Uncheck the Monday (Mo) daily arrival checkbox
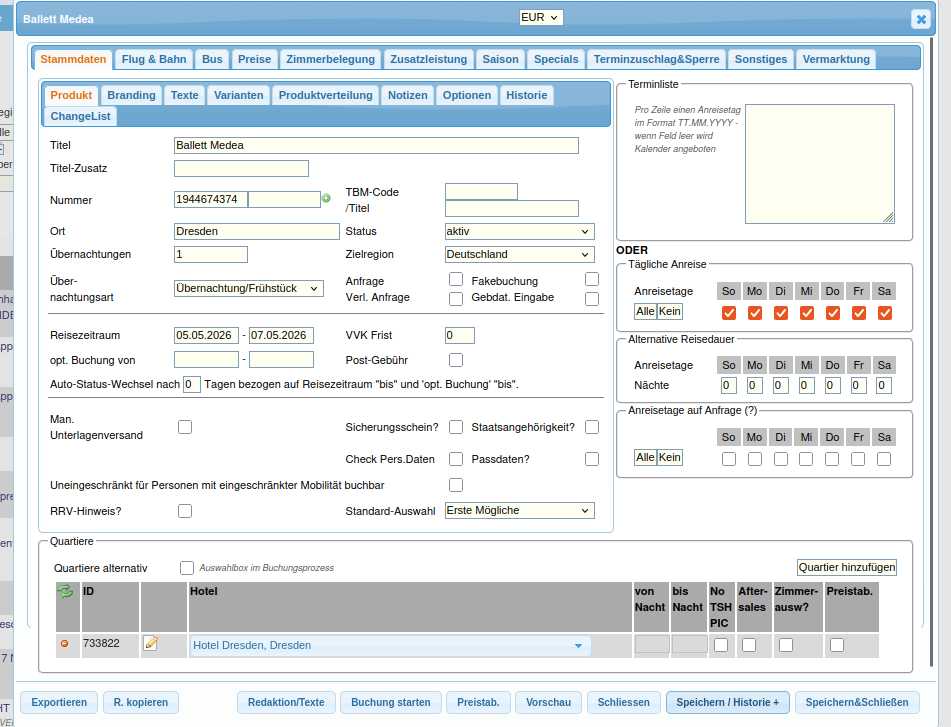 [x=755, y=313]
